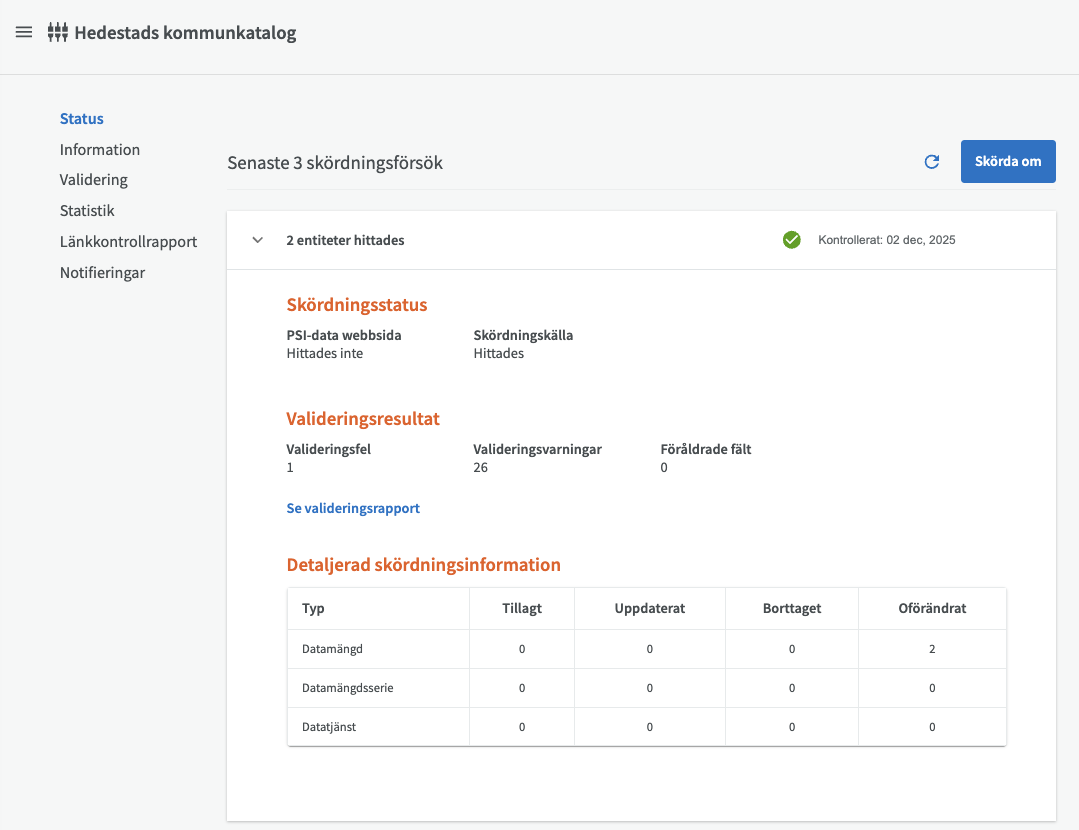Switch to the Statistik page

click(x=87, y=211)
